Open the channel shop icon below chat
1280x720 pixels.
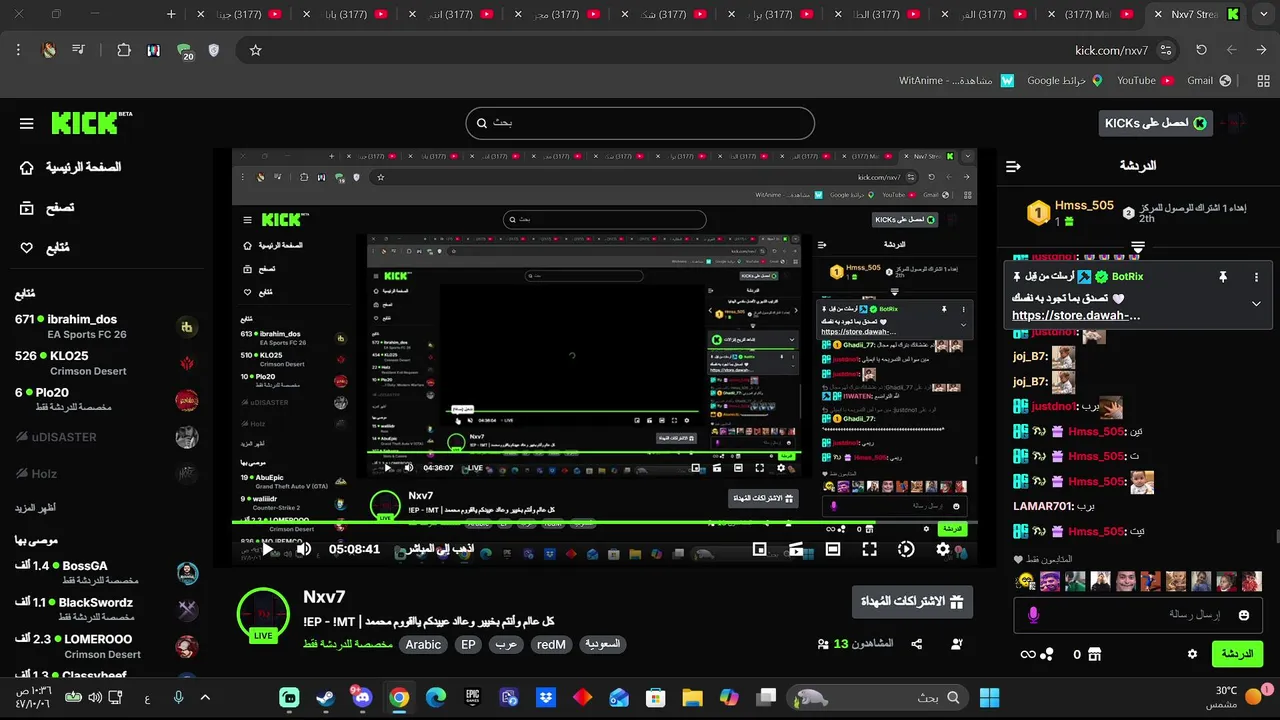(x=1095, y=654)
